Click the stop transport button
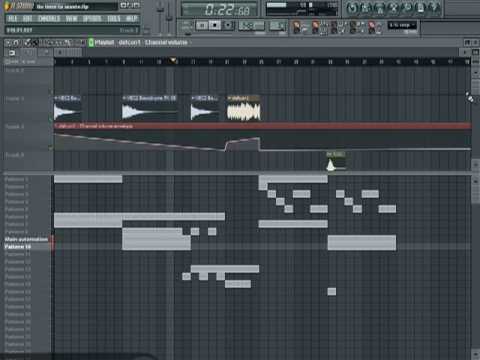The height and width of the screenshot is (360, 480). 215,25
